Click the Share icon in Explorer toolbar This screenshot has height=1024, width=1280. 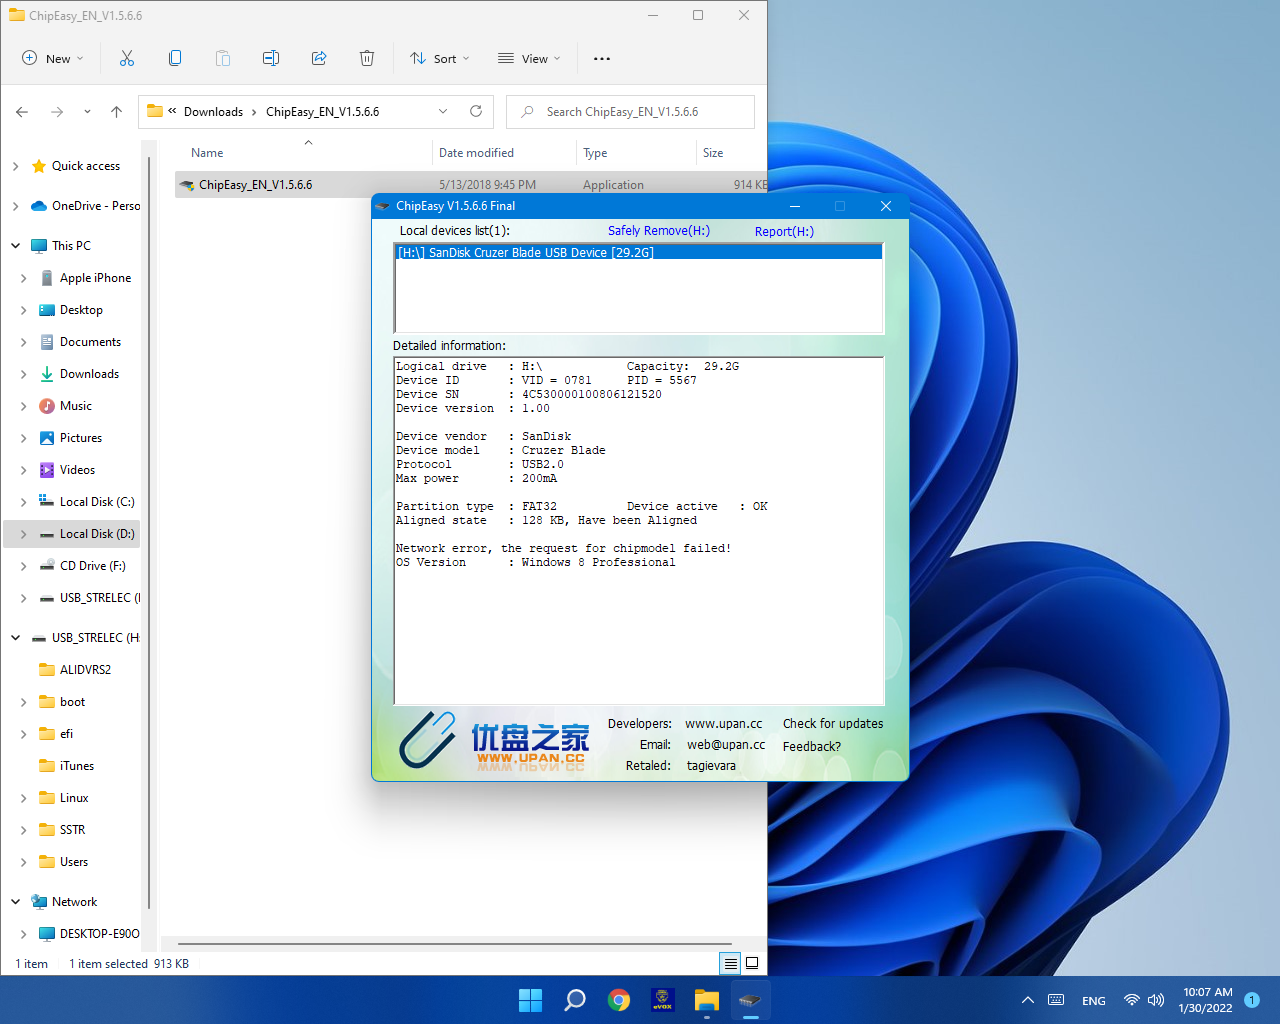pyautogui.click(x=319, y=58)
